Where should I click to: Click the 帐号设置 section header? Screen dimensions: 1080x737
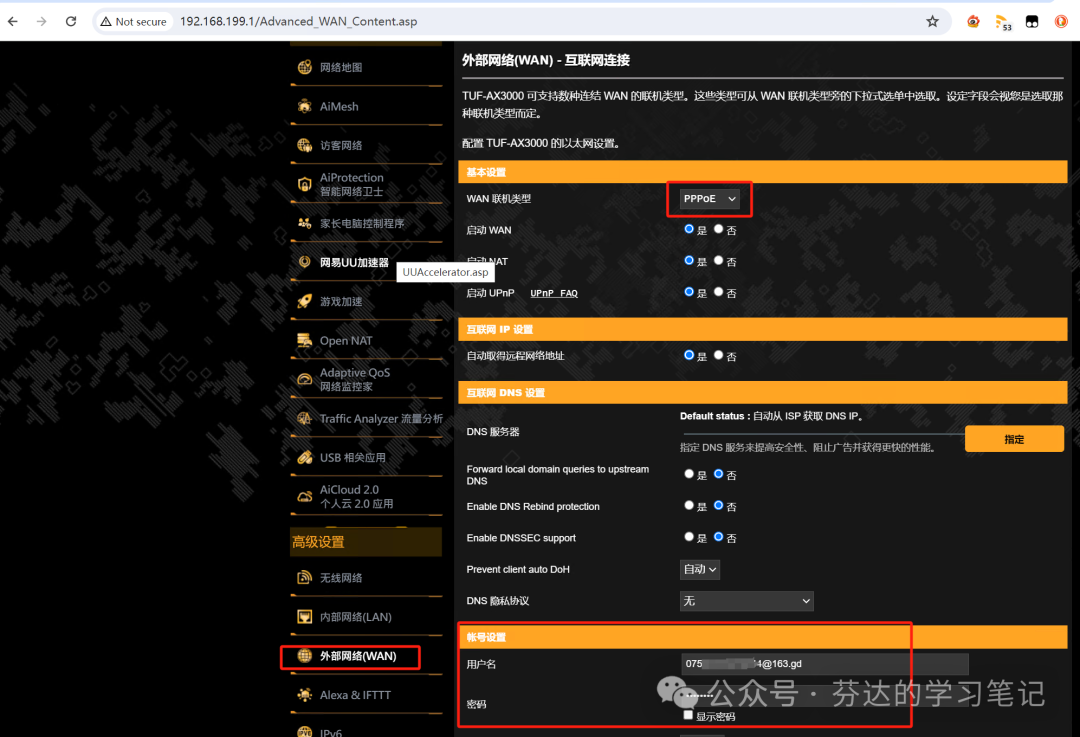coord(762,637)
